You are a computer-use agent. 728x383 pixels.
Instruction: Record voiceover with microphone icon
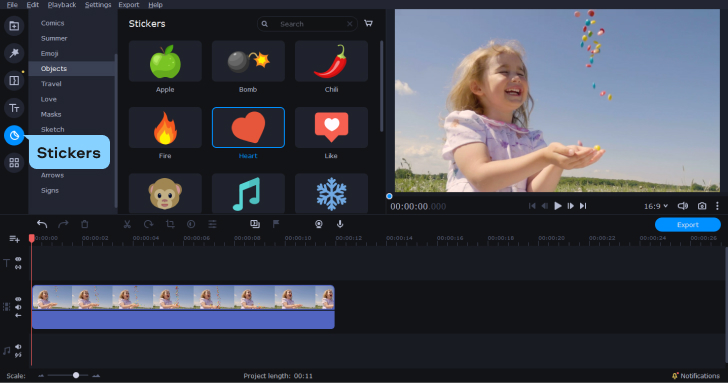[340, 224]
